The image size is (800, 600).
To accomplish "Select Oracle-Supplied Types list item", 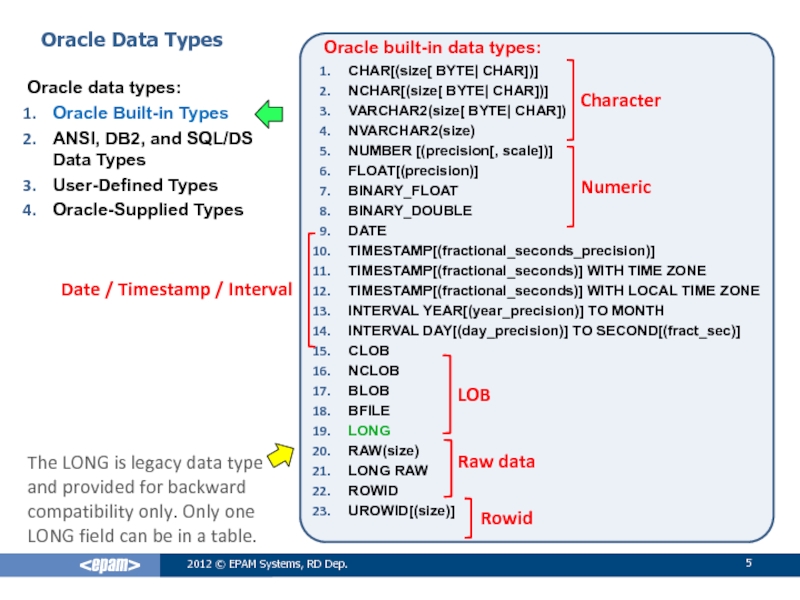I will pyautogui.click(x=147, y=209).
